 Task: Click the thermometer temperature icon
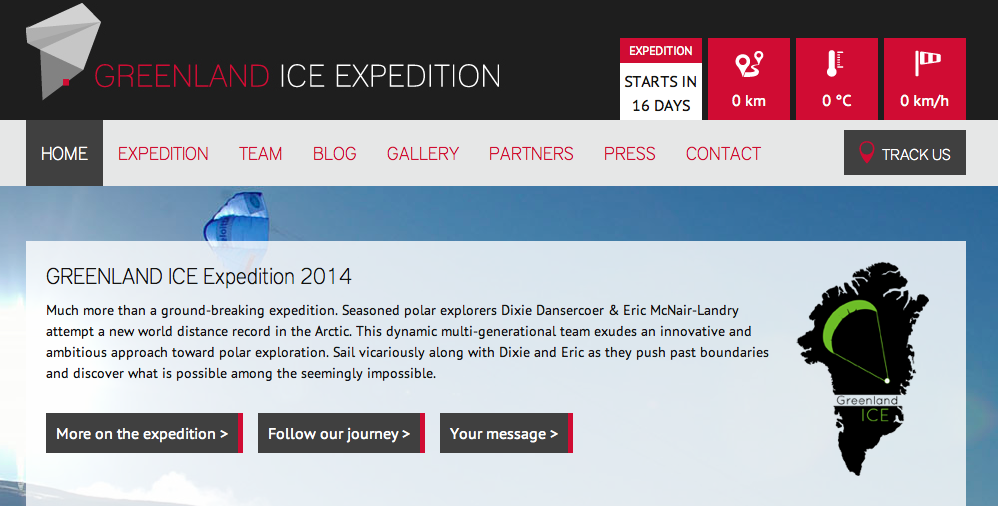(x=836, y=64)
